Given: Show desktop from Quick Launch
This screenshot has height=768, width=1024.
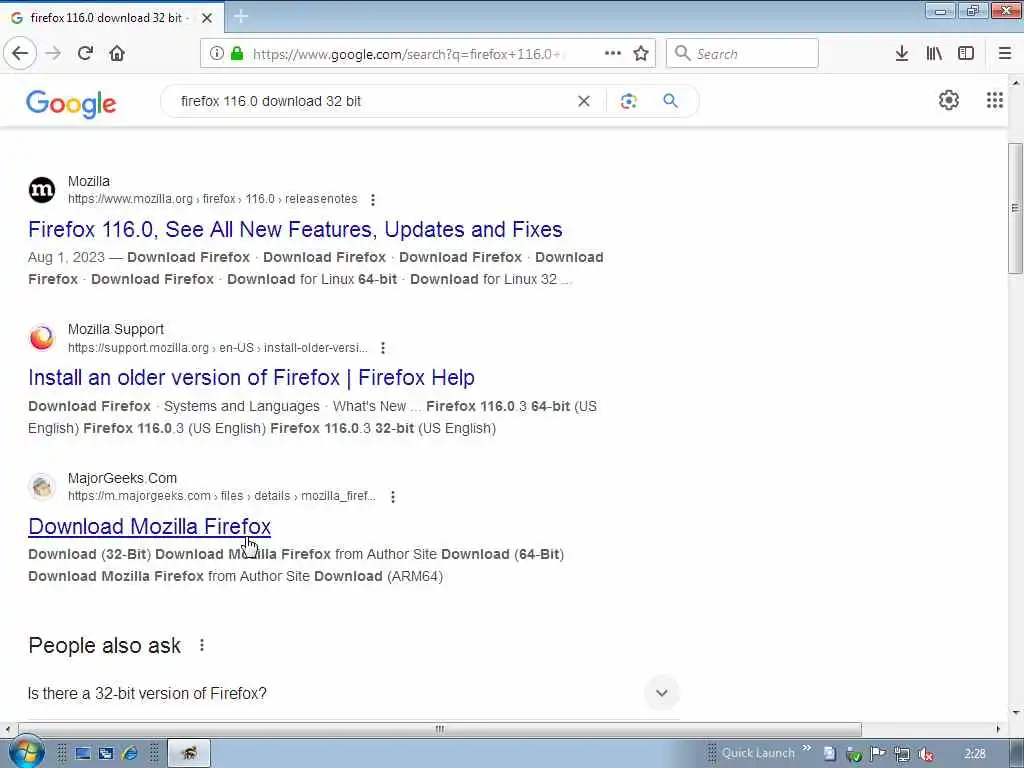Looking at the screenshot, I should tap(82, 754).
